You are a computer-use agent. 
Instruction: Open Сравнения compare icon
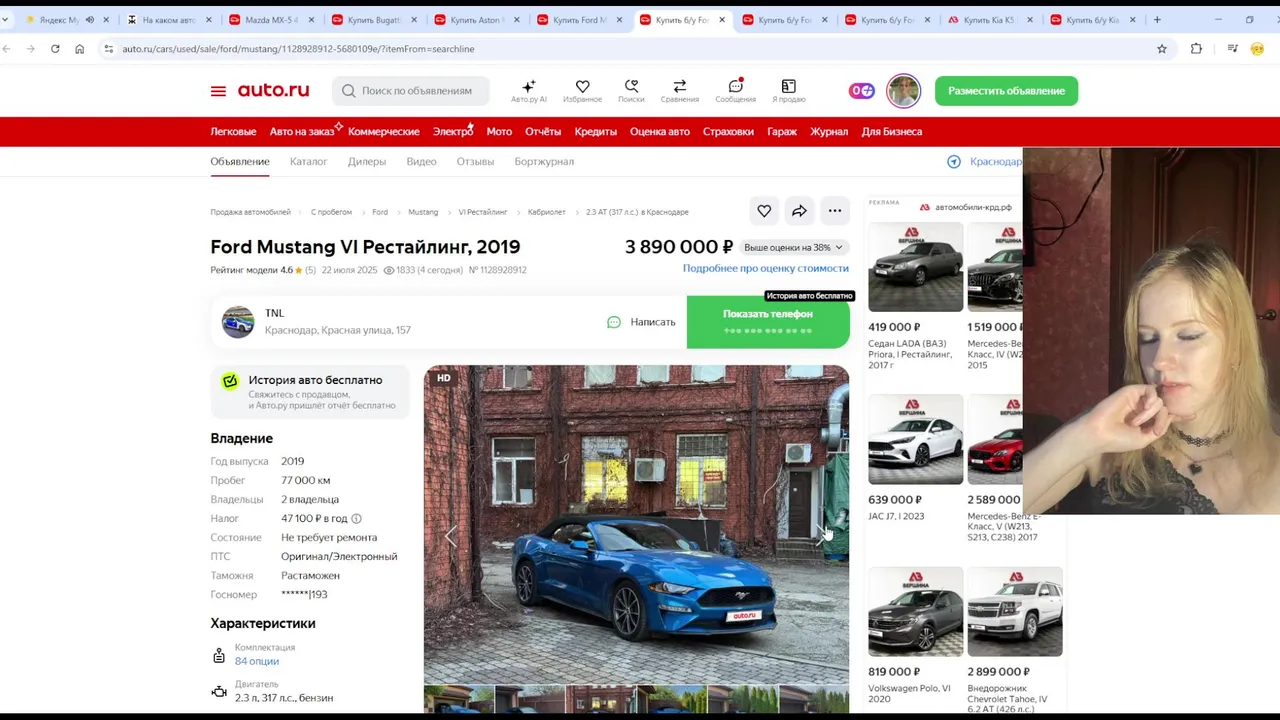coord(679,91)
